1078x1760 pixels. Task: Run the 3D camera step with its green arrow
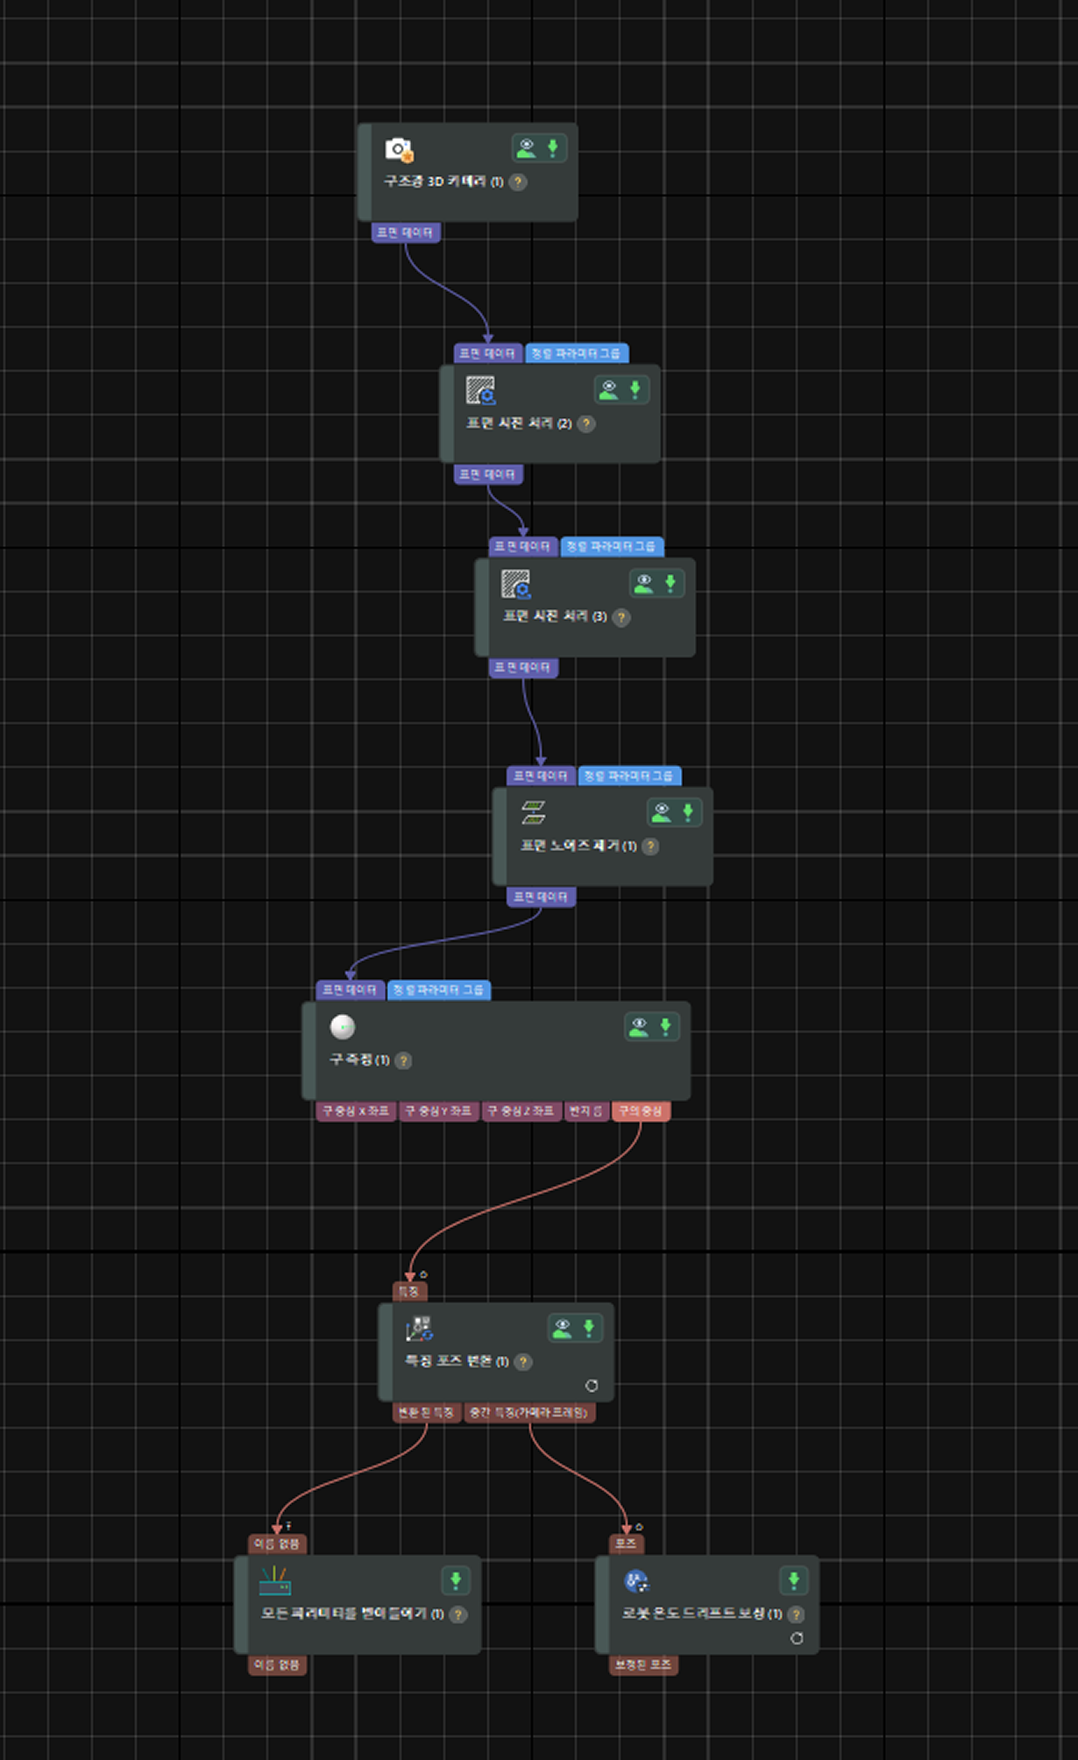pyautogui.click(x=552, y=148)
